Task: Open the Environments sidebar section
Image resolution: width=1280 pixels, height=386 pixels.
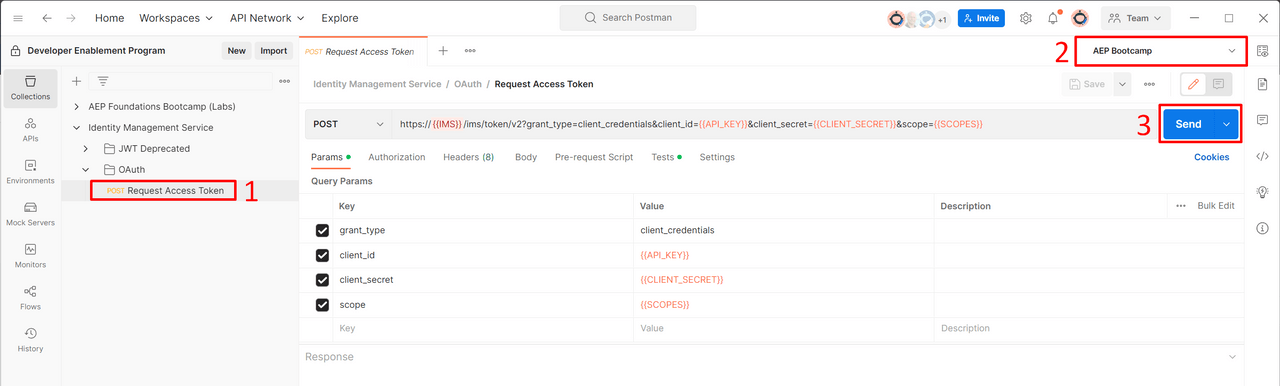Action: point(30,171)
